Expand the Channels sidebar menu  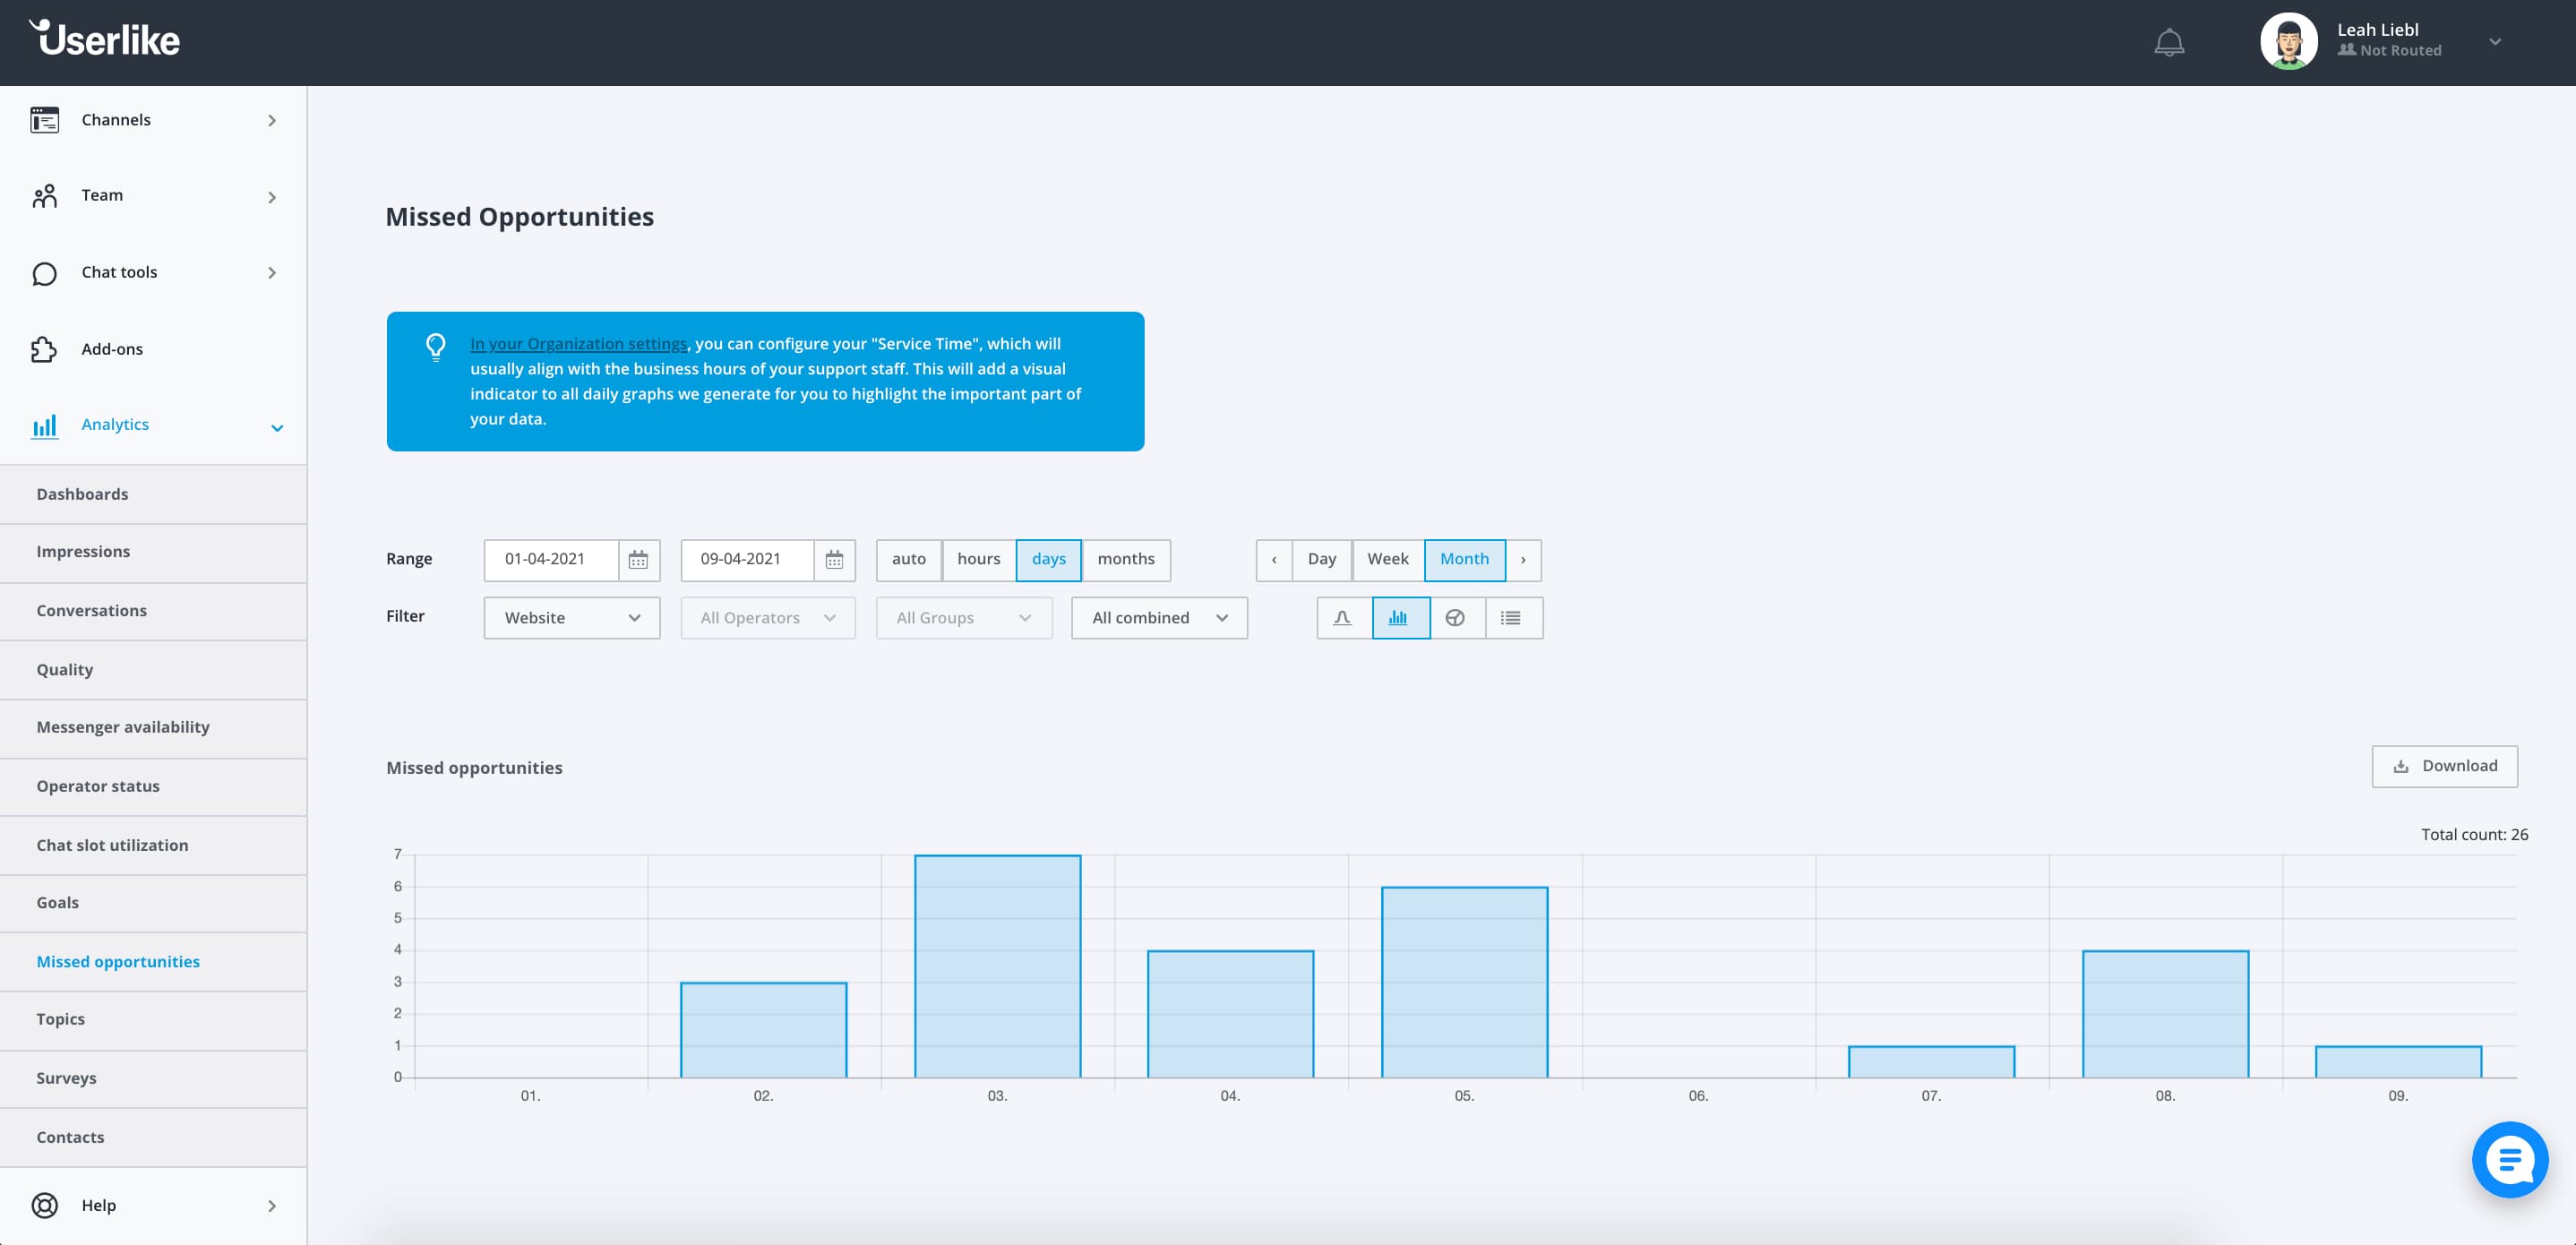point(153,120)
